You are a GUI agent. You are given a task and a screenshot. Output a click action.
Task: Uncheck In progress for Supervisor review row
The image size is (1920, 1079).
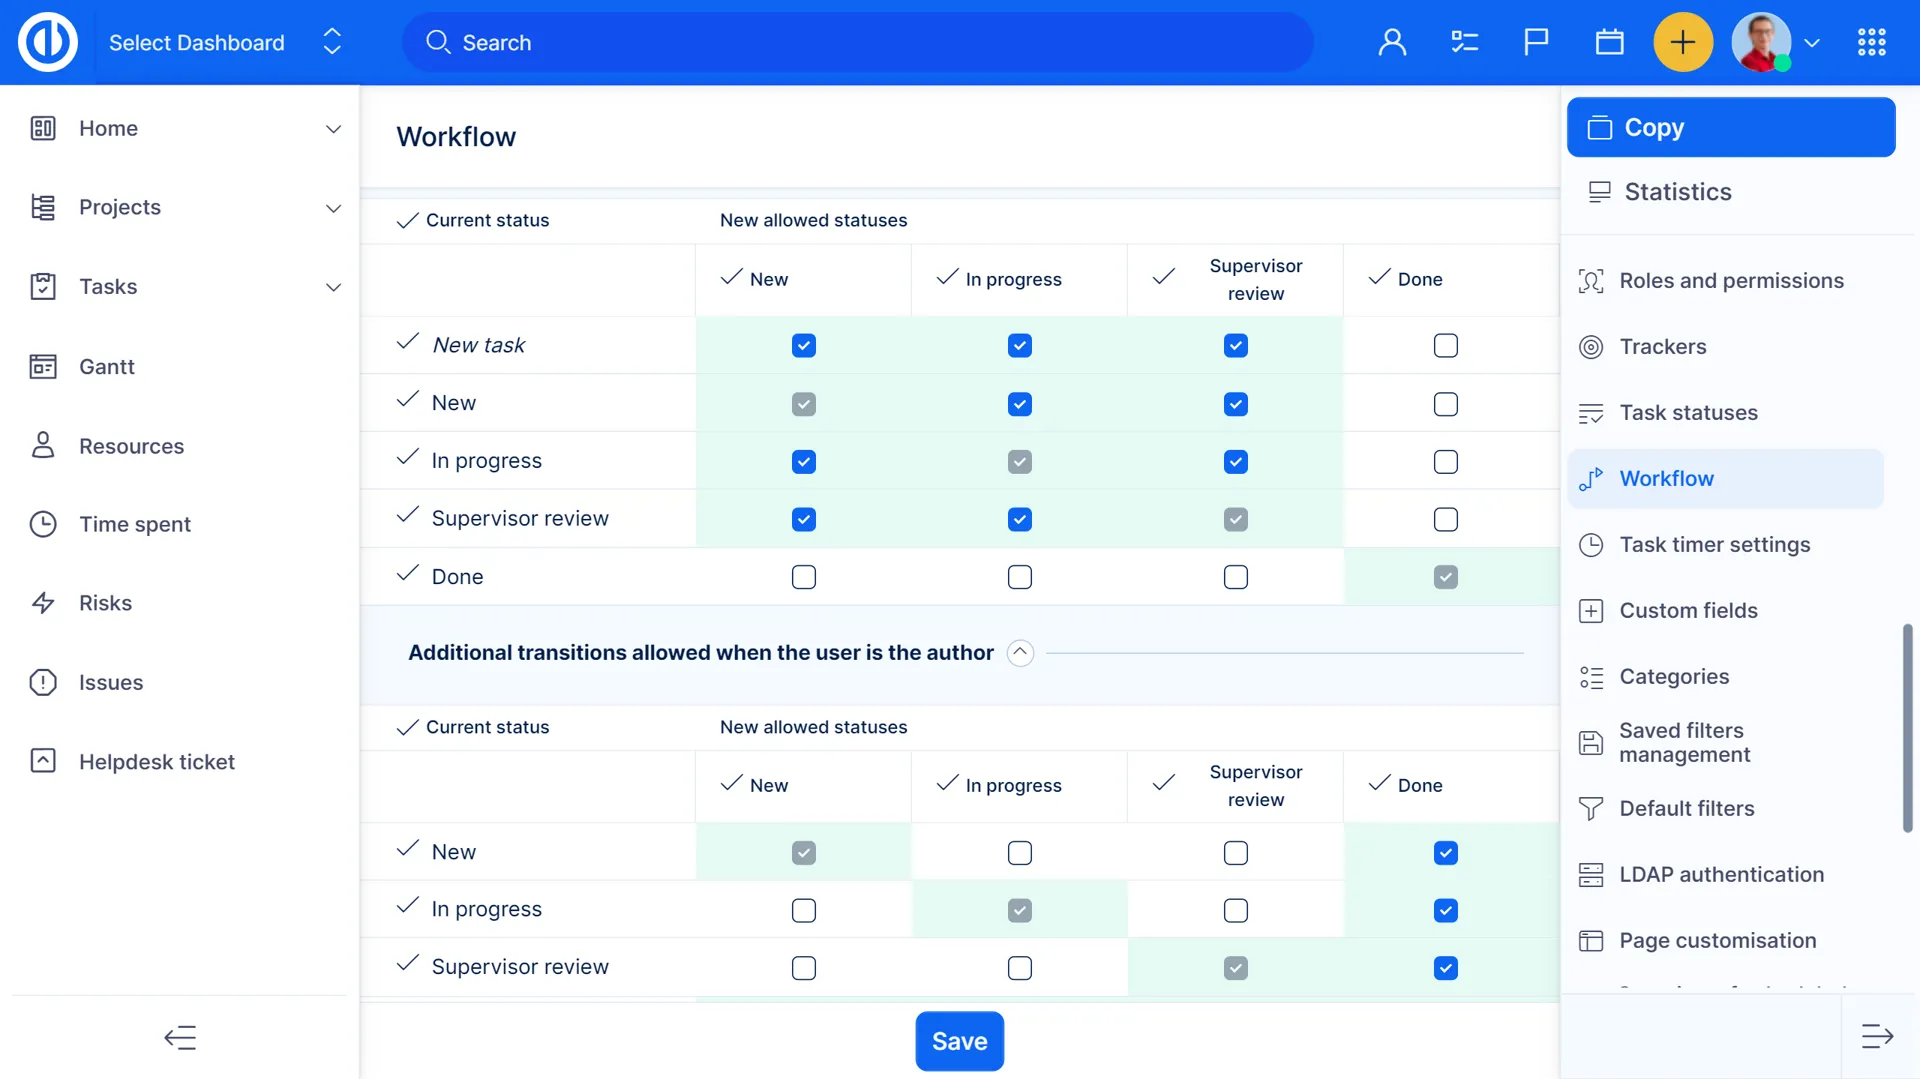(1019, 520)
